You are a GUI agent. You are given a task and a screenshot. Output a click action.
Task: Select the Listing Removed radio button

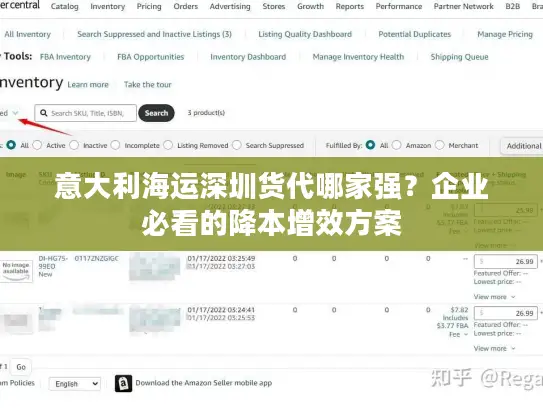[168, 145]
